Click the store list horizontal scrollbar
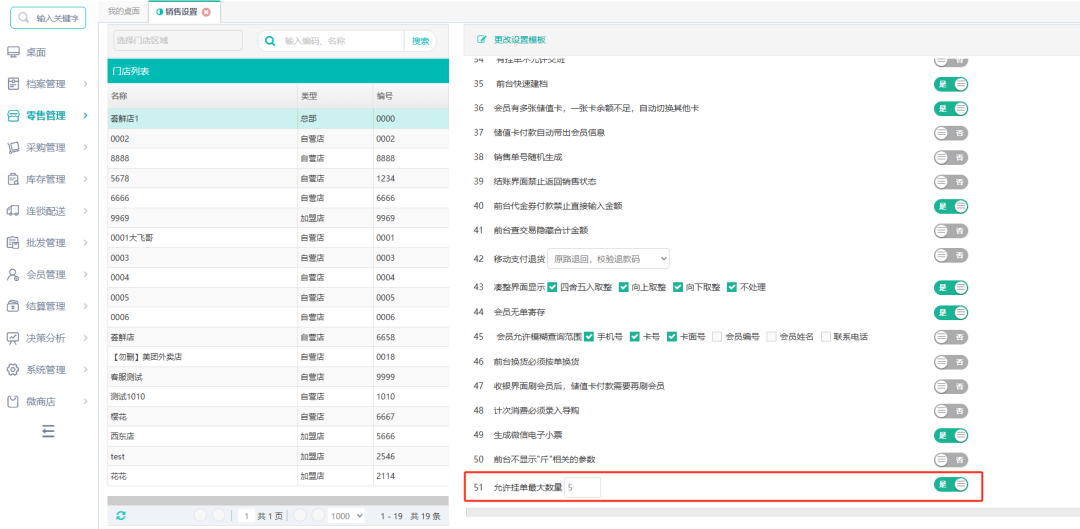1080x529 pixels. 278,501
